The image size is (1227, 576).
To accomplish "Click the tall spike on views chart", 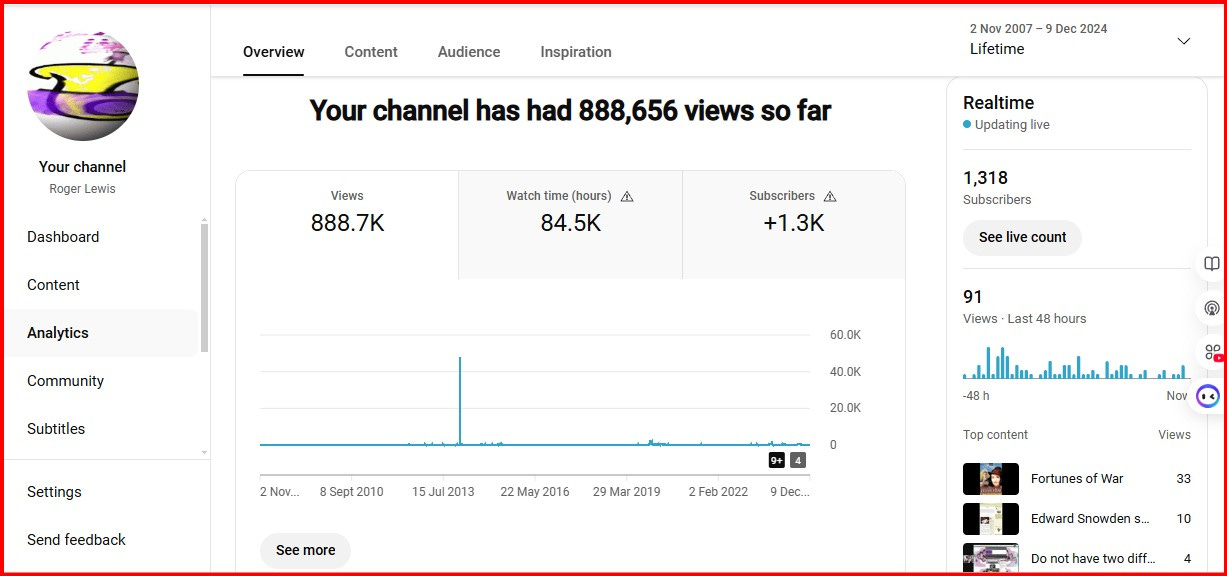I will pos(460,400).
